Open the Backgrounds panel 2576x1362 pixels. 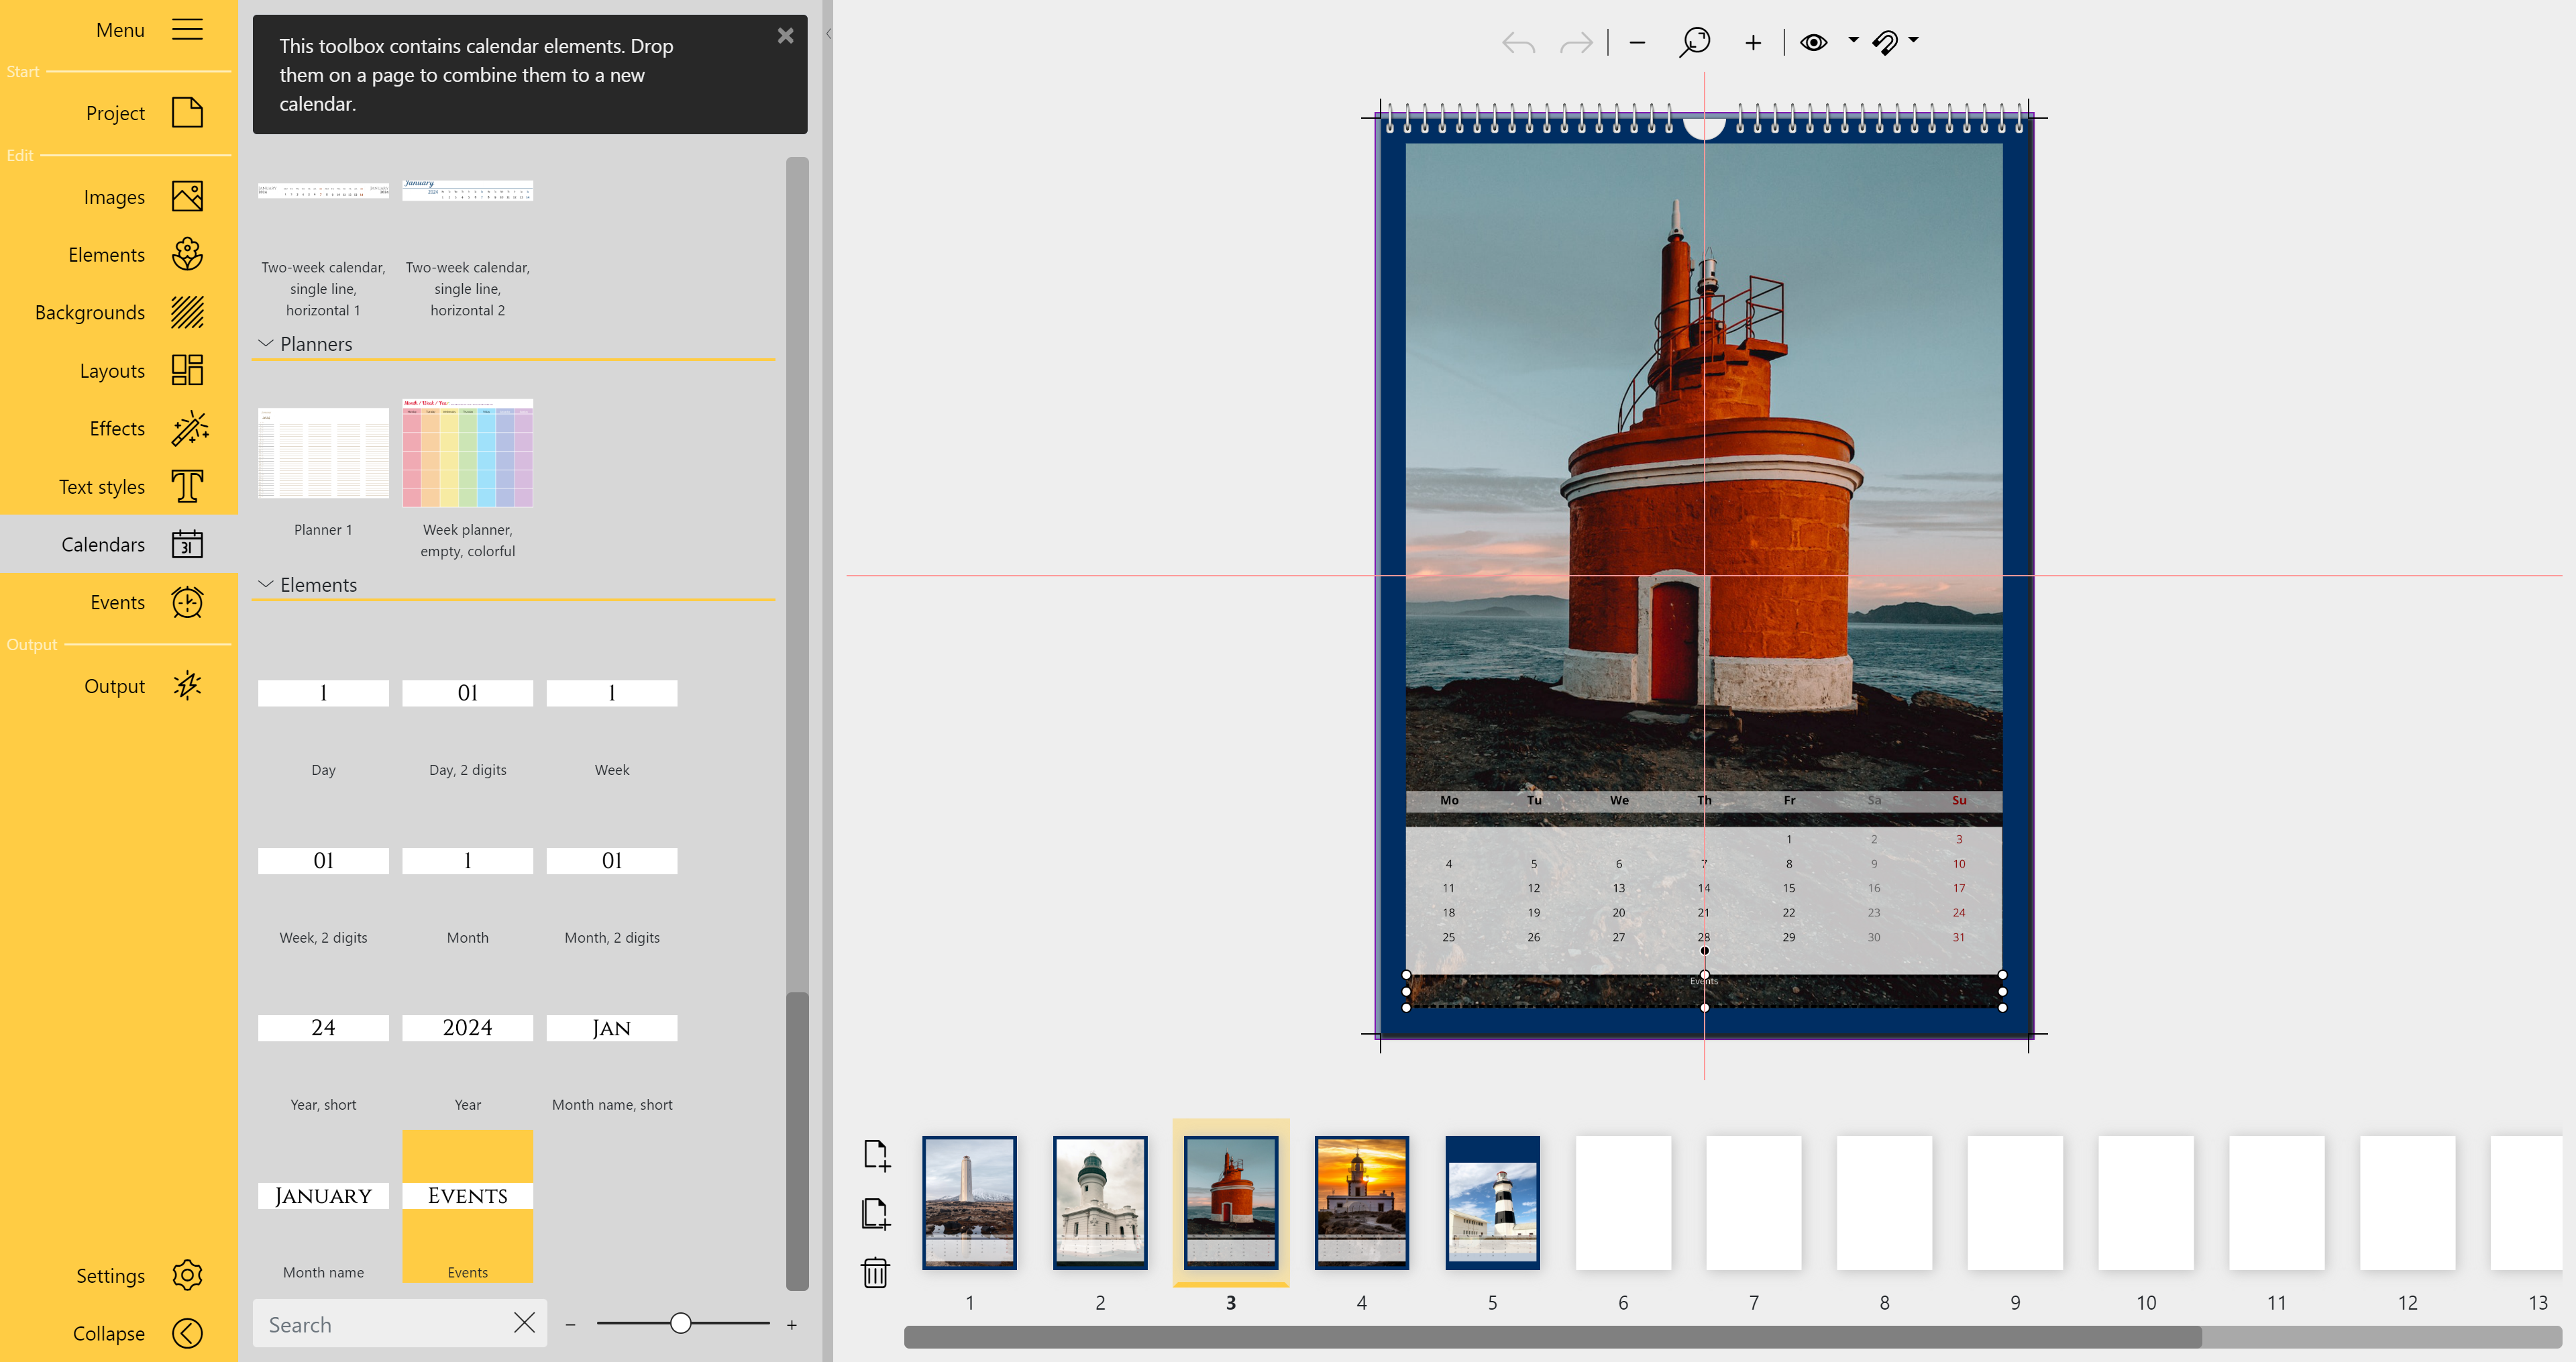[187, 313]
